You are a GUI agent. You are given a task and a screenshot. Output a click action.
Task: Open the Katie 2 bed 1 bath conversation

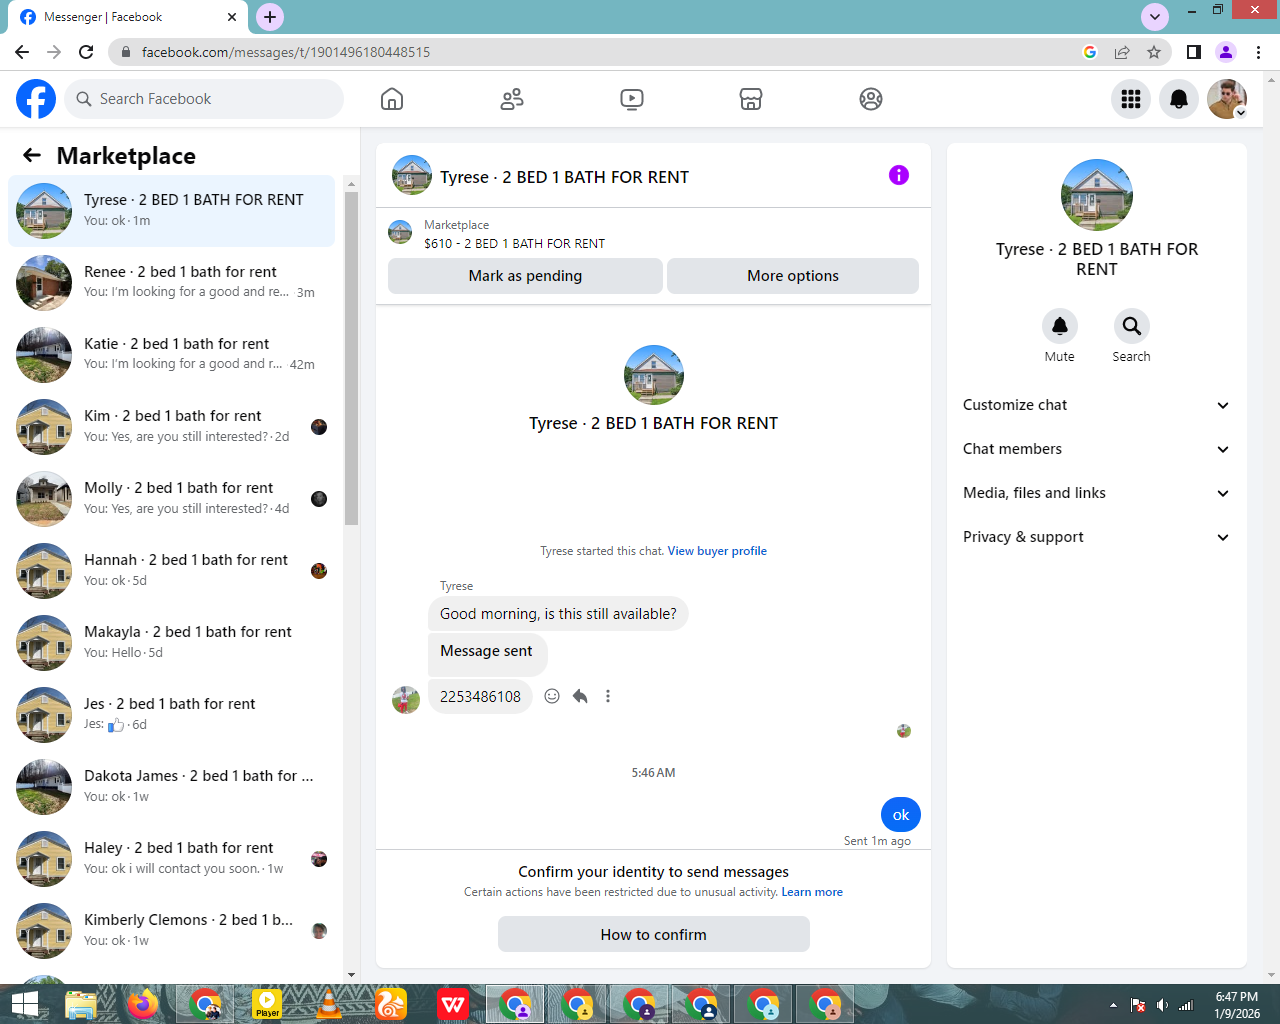tap(172, 354)
